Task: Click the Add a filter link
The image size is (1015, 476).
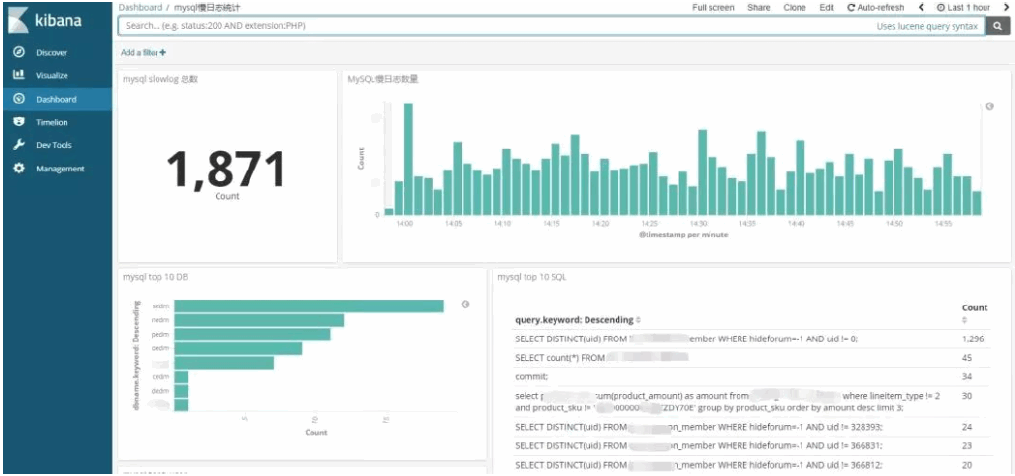Action: click(x=143, y=52)
